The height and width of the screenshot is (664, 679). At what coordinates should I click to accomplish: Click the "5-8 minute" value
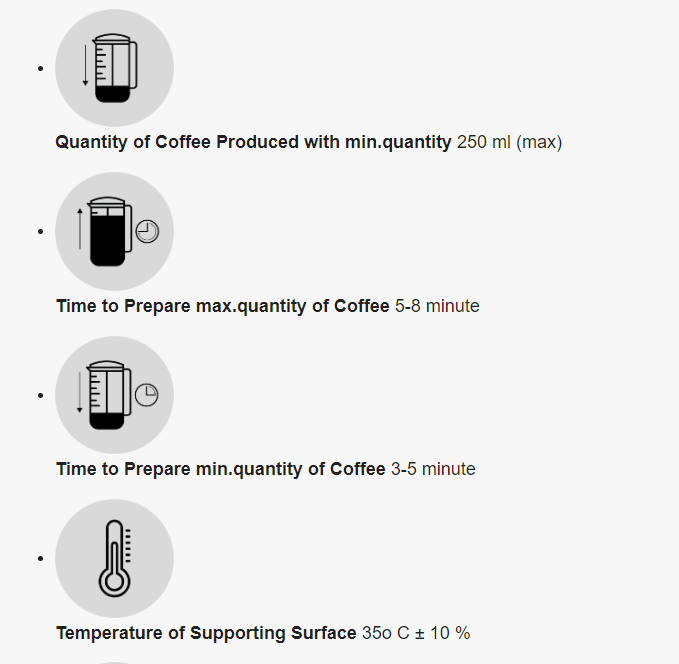click(437, 306)
